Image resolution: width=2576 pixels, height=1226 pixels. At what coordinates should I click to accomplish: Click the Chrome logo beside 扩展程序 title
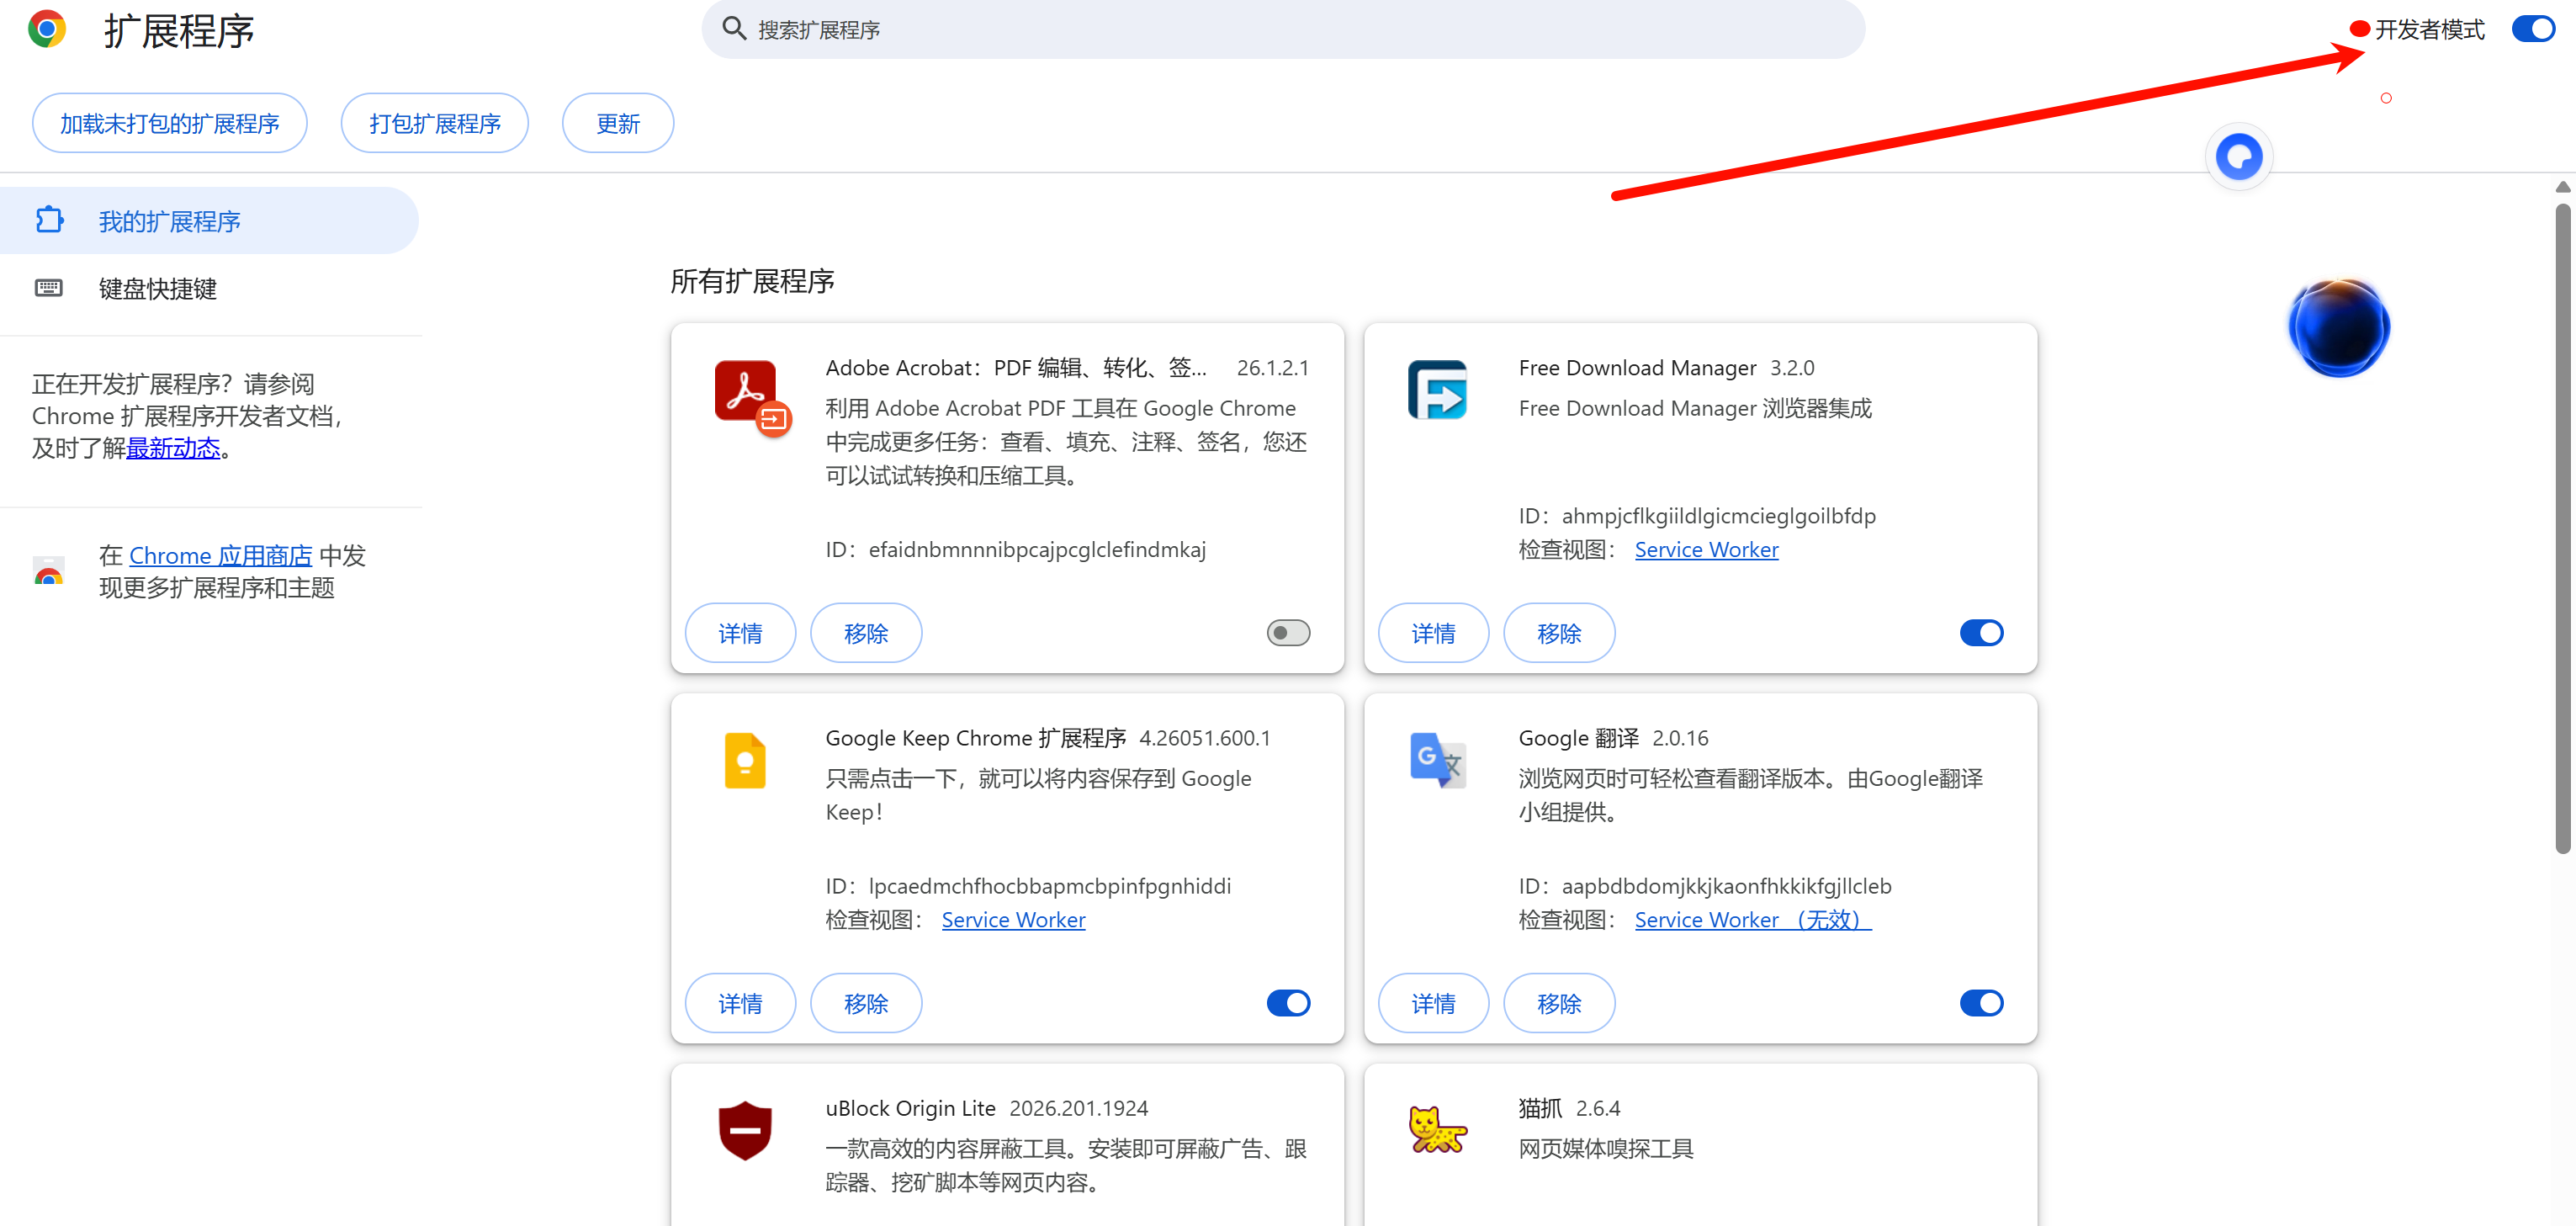tap(47, 30)
